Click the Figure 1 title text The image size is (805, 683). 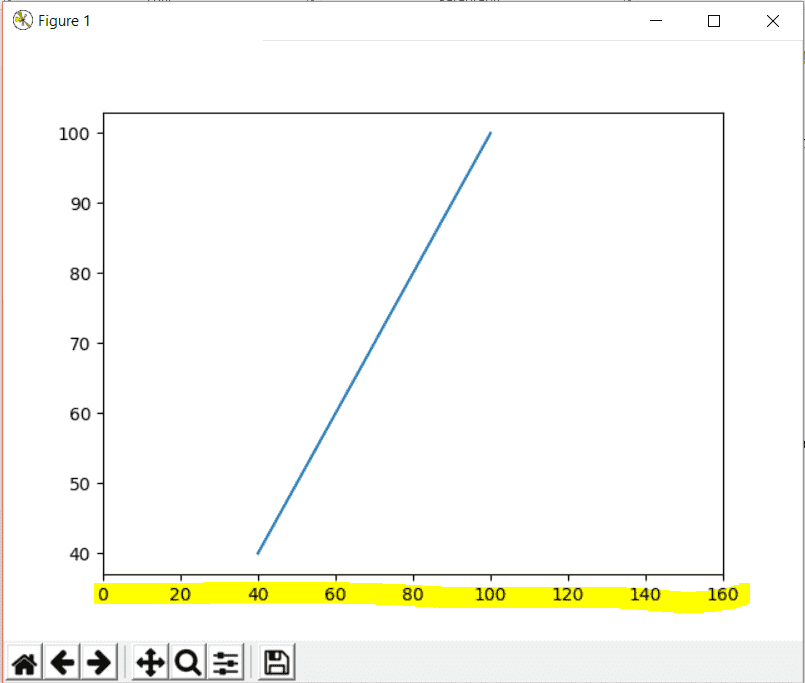(x=64, y=21)
